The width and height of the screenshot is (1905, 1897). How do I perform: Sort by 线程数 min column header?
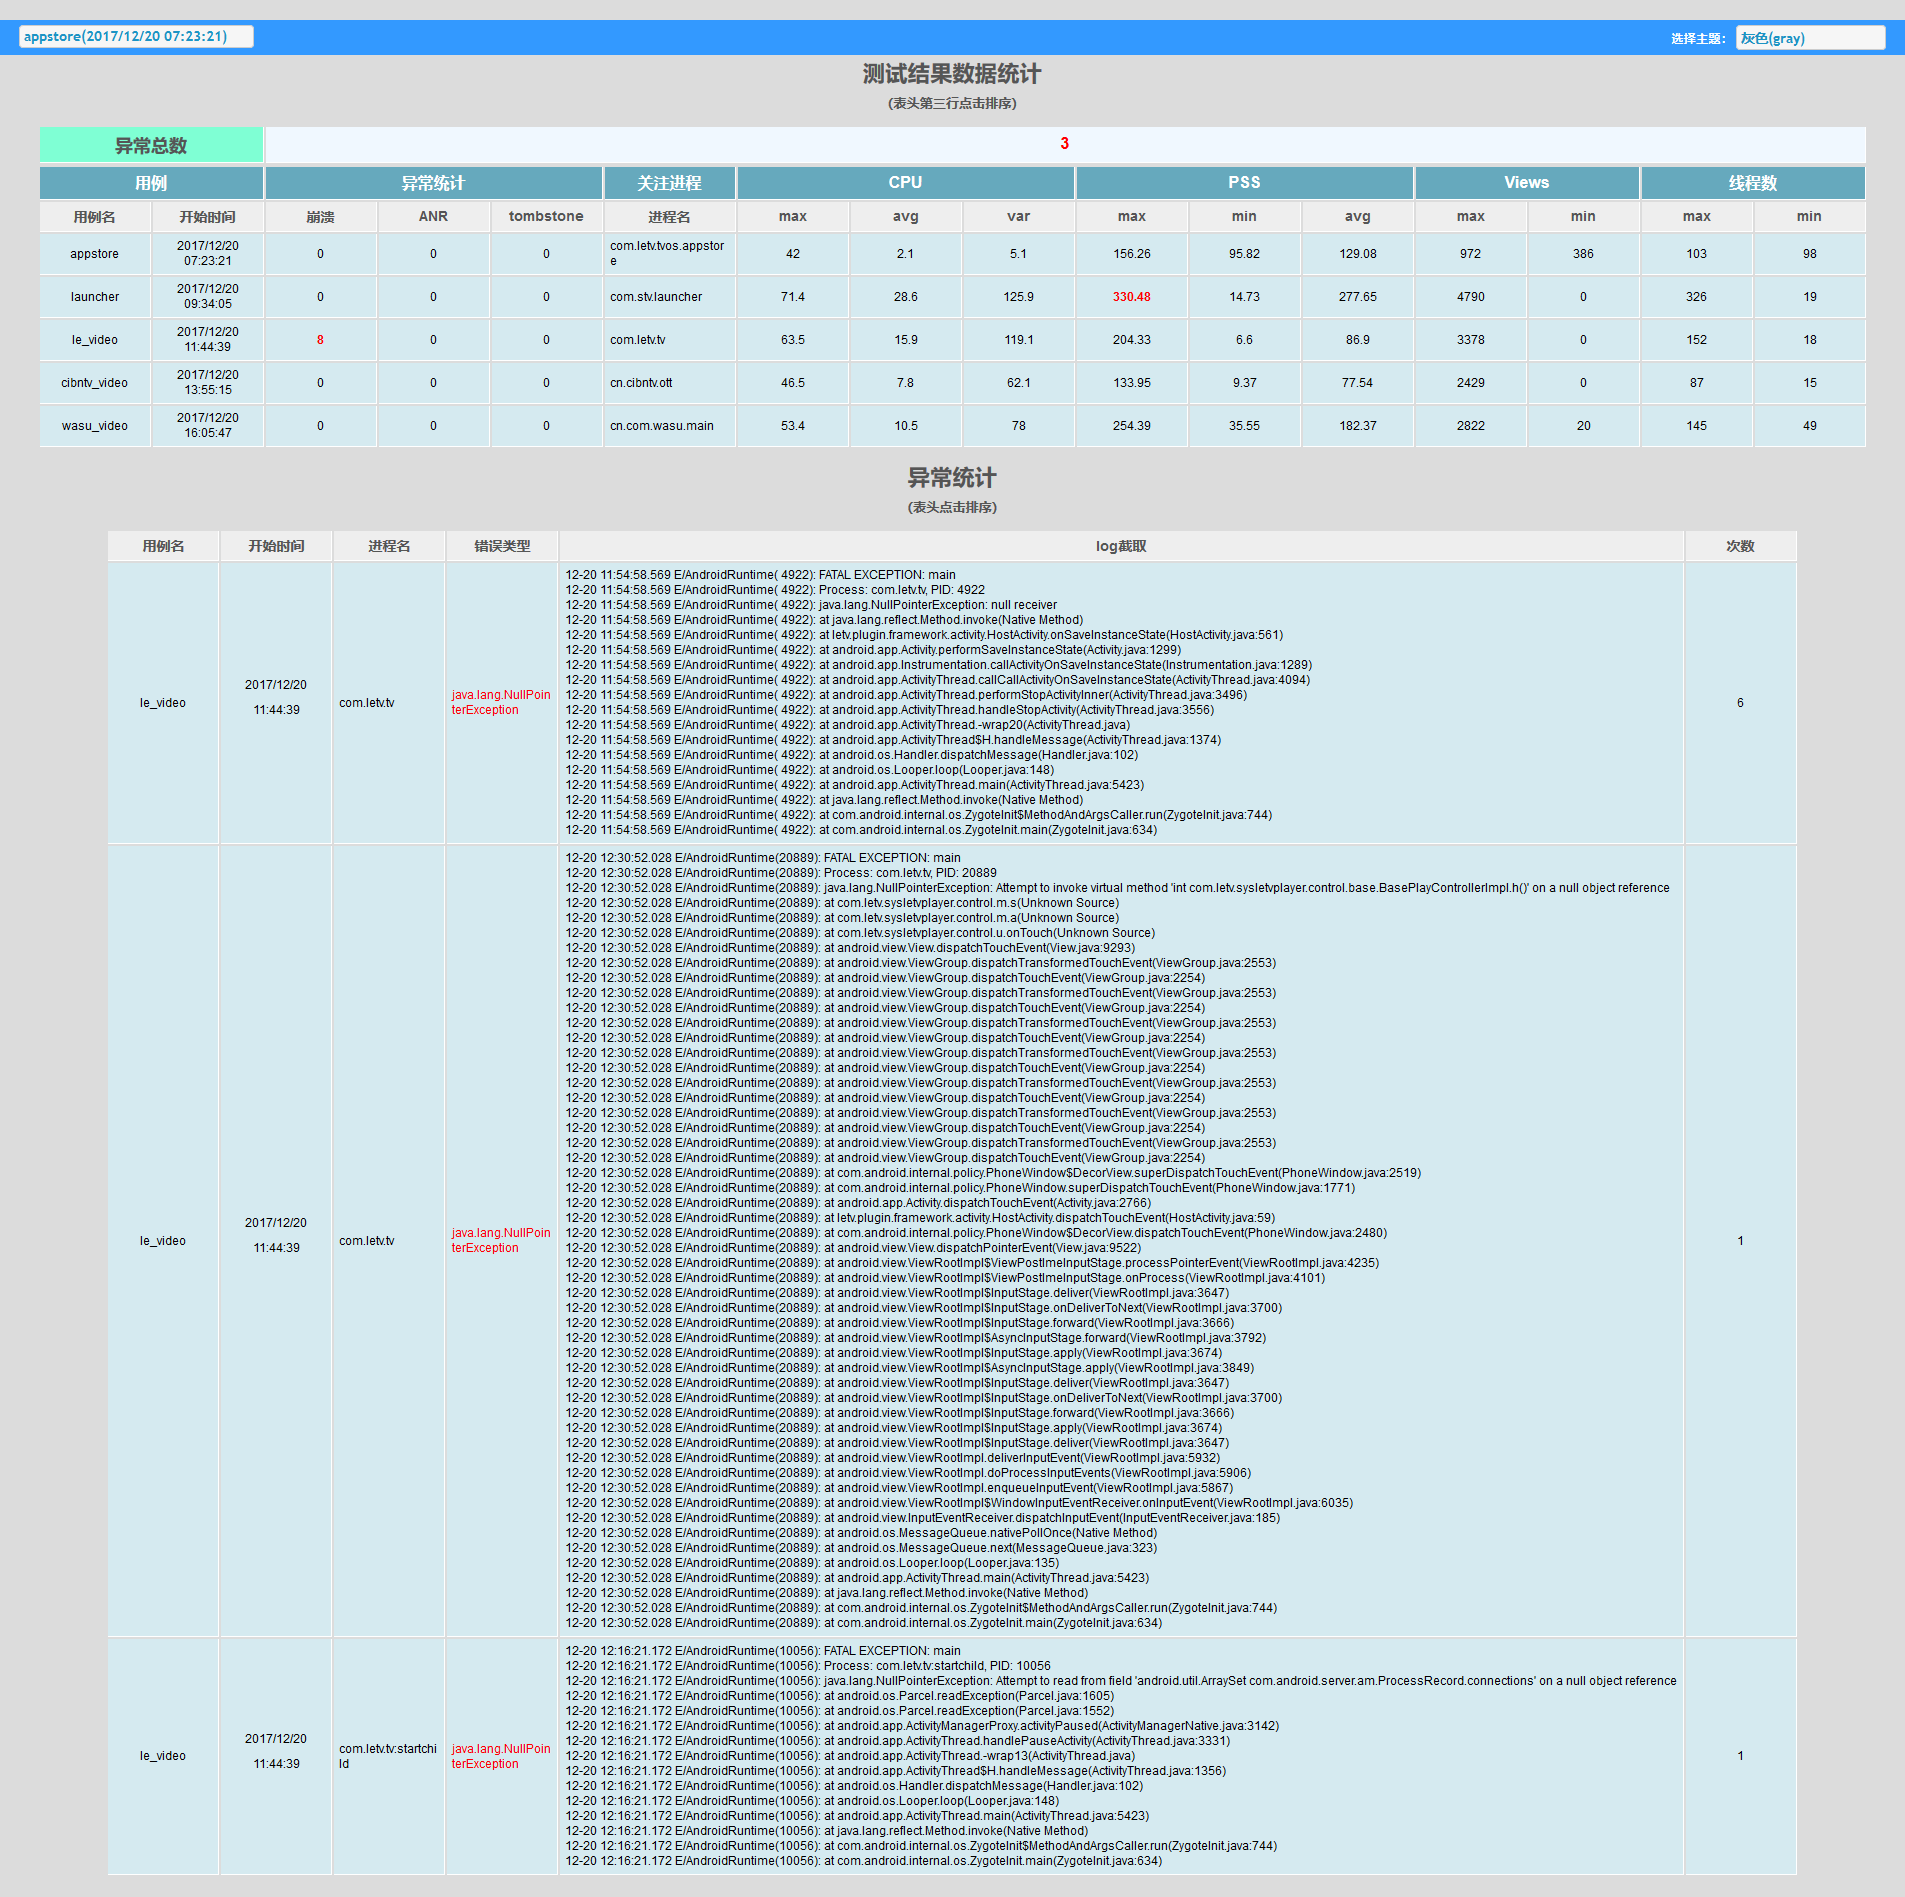(1809, 217)
